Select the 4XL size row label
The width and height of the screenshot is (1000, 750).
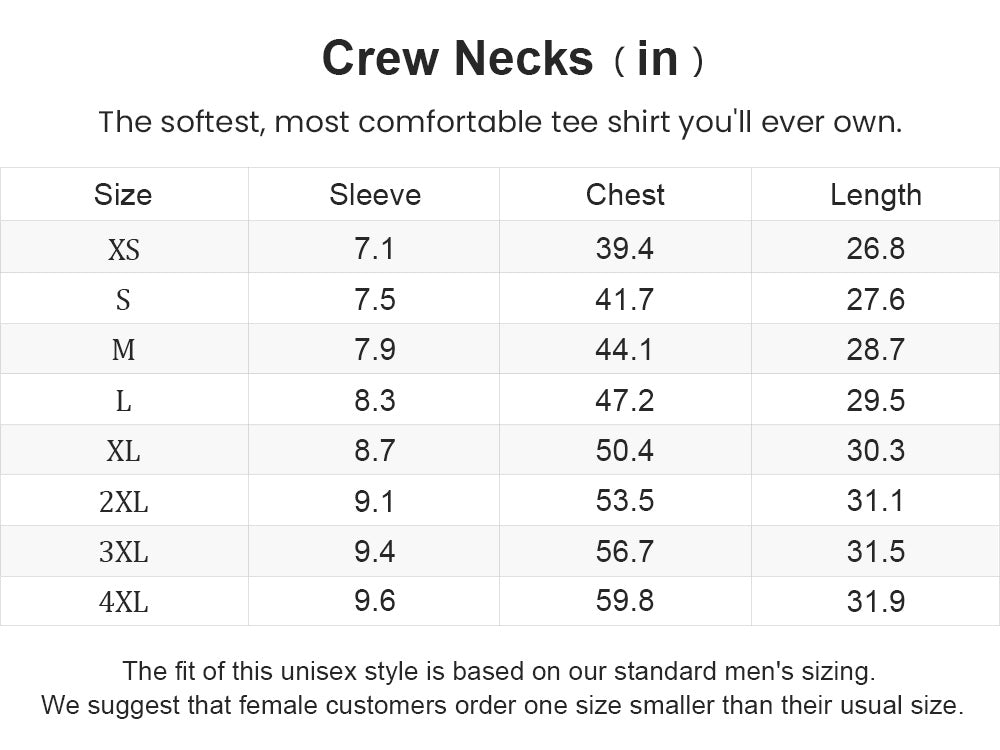point(124,602)
